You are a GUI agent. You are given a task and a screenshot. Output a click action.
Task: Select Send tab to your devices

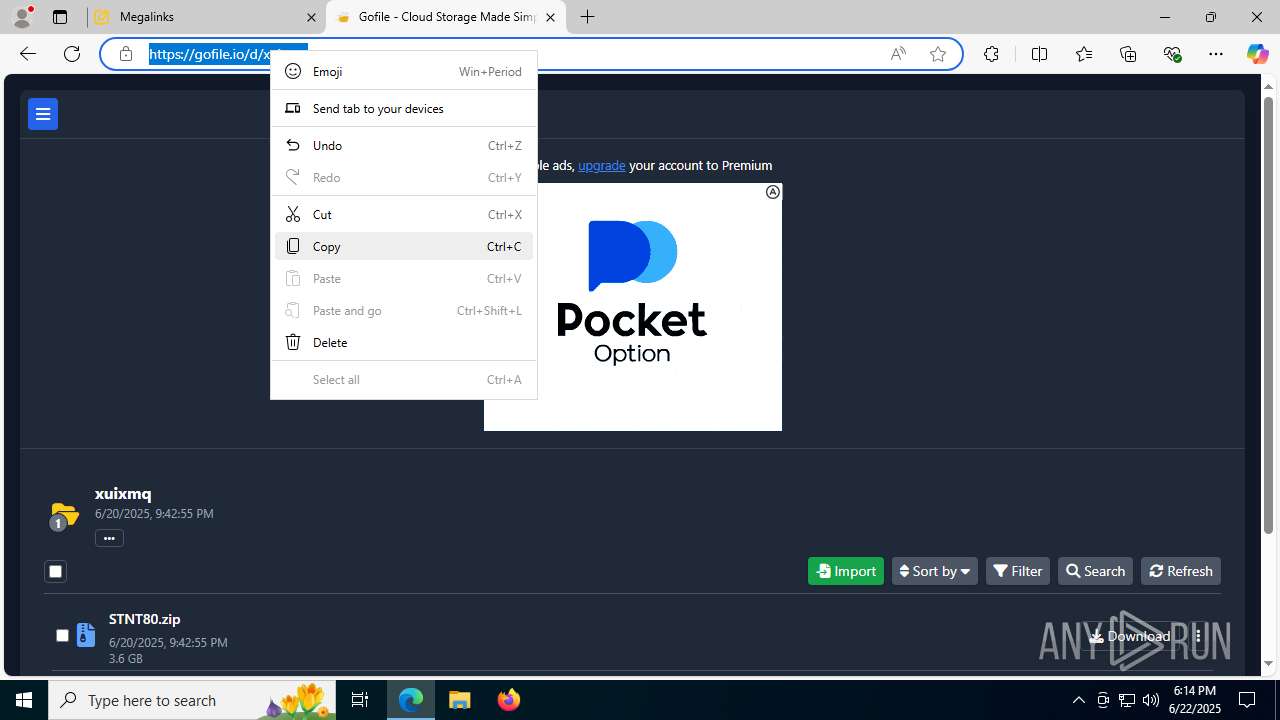pos(404,108)
